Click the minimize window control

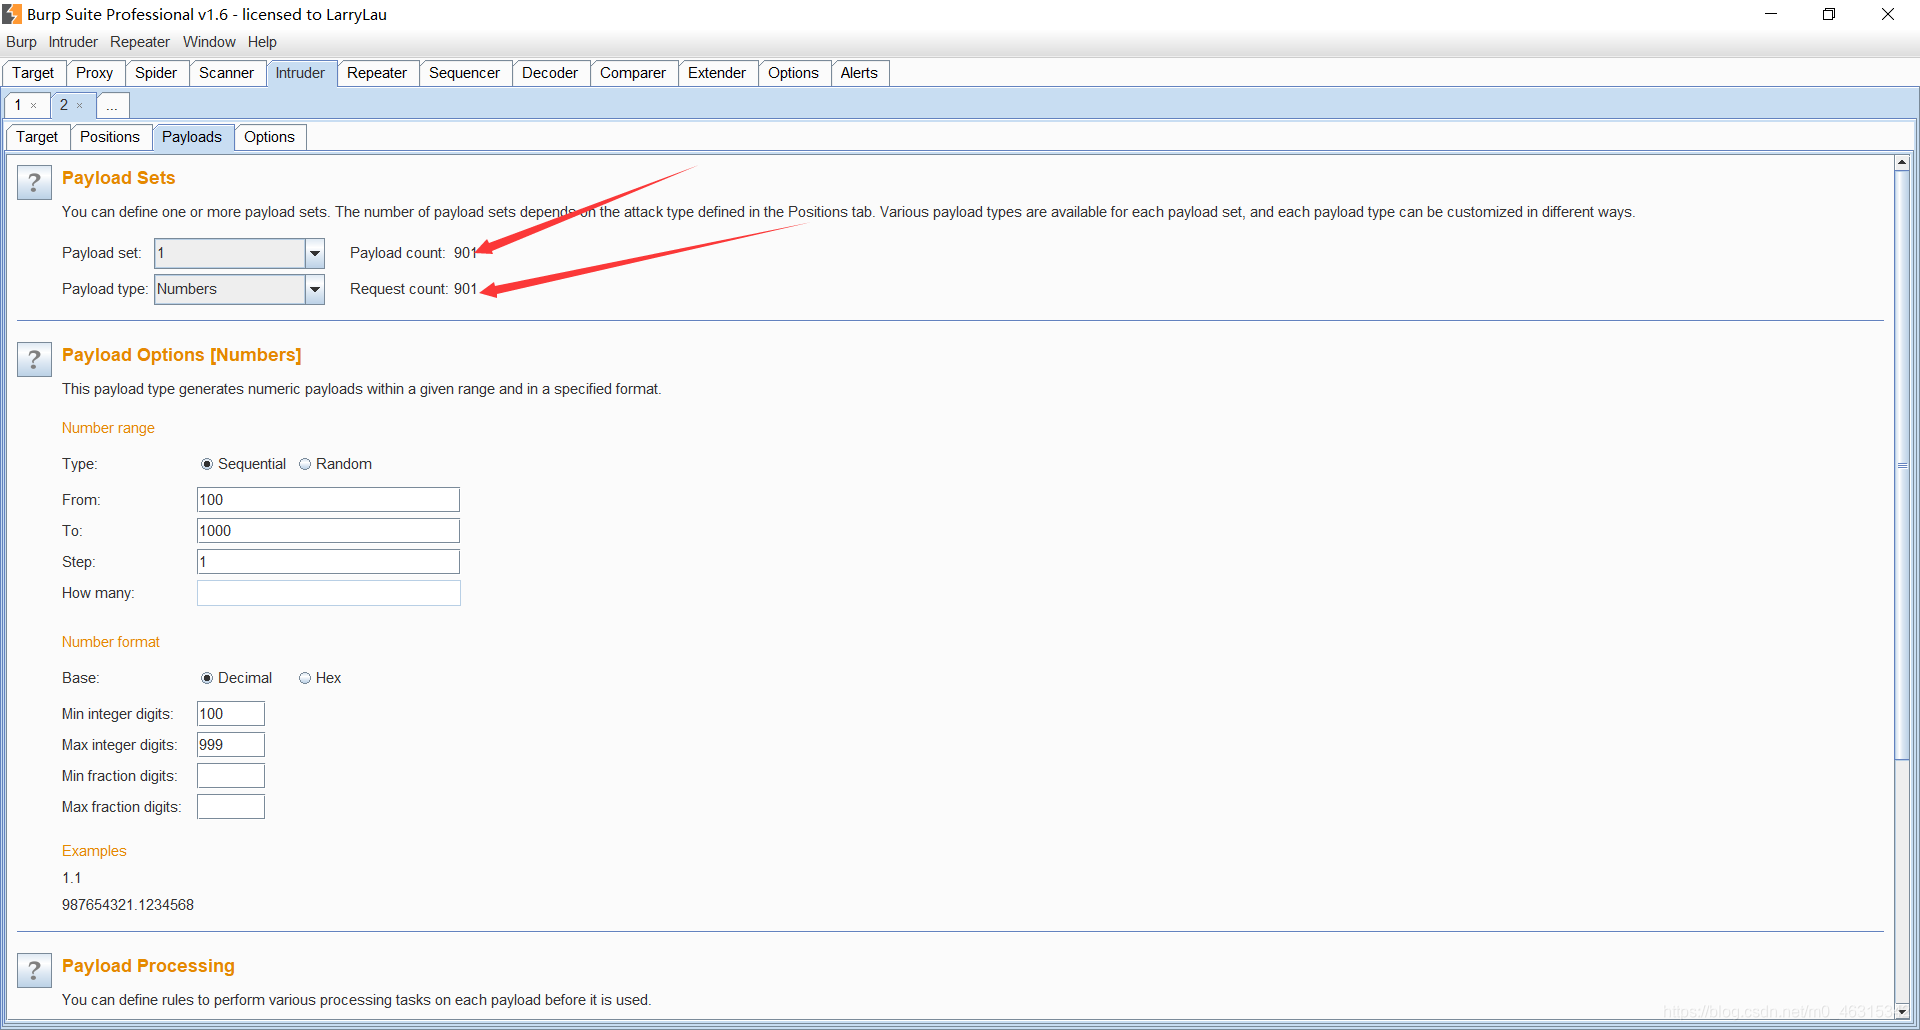[1770, 13]
